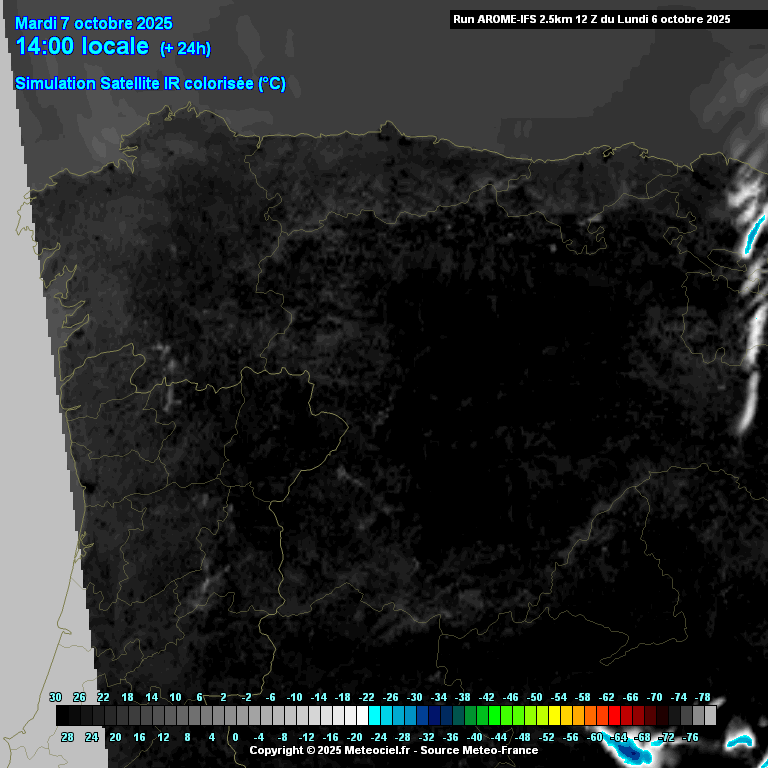
Task: Click the cyan -24 color scale swatch
Action: tap(375, 716)
